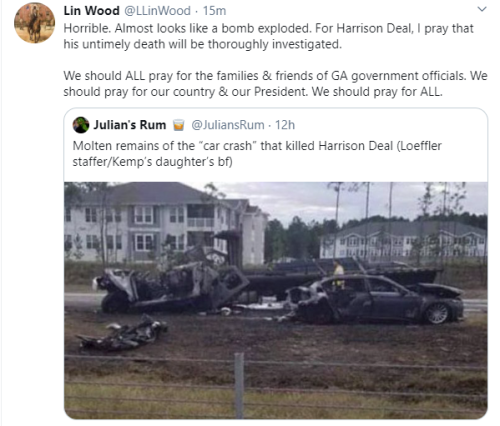This screenshot has width=500, height=426.
Task: Click the person in yellow vest in photo
Action: (339, 274)
